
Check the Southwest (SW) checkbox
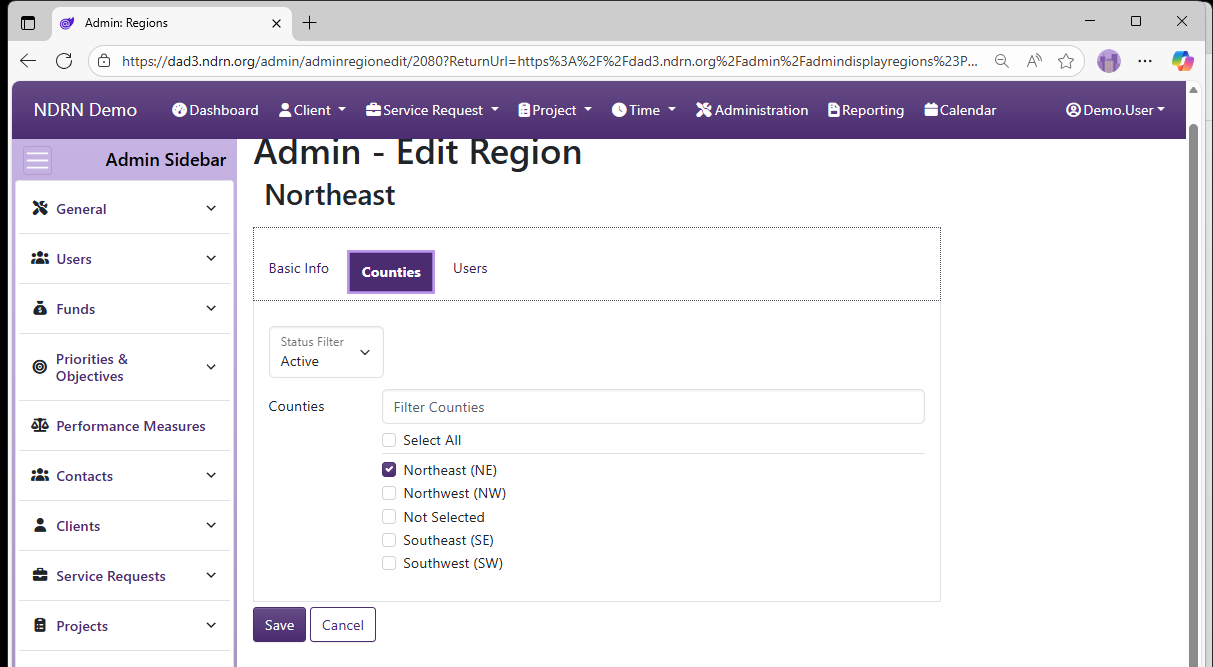(x=389, y=563)
